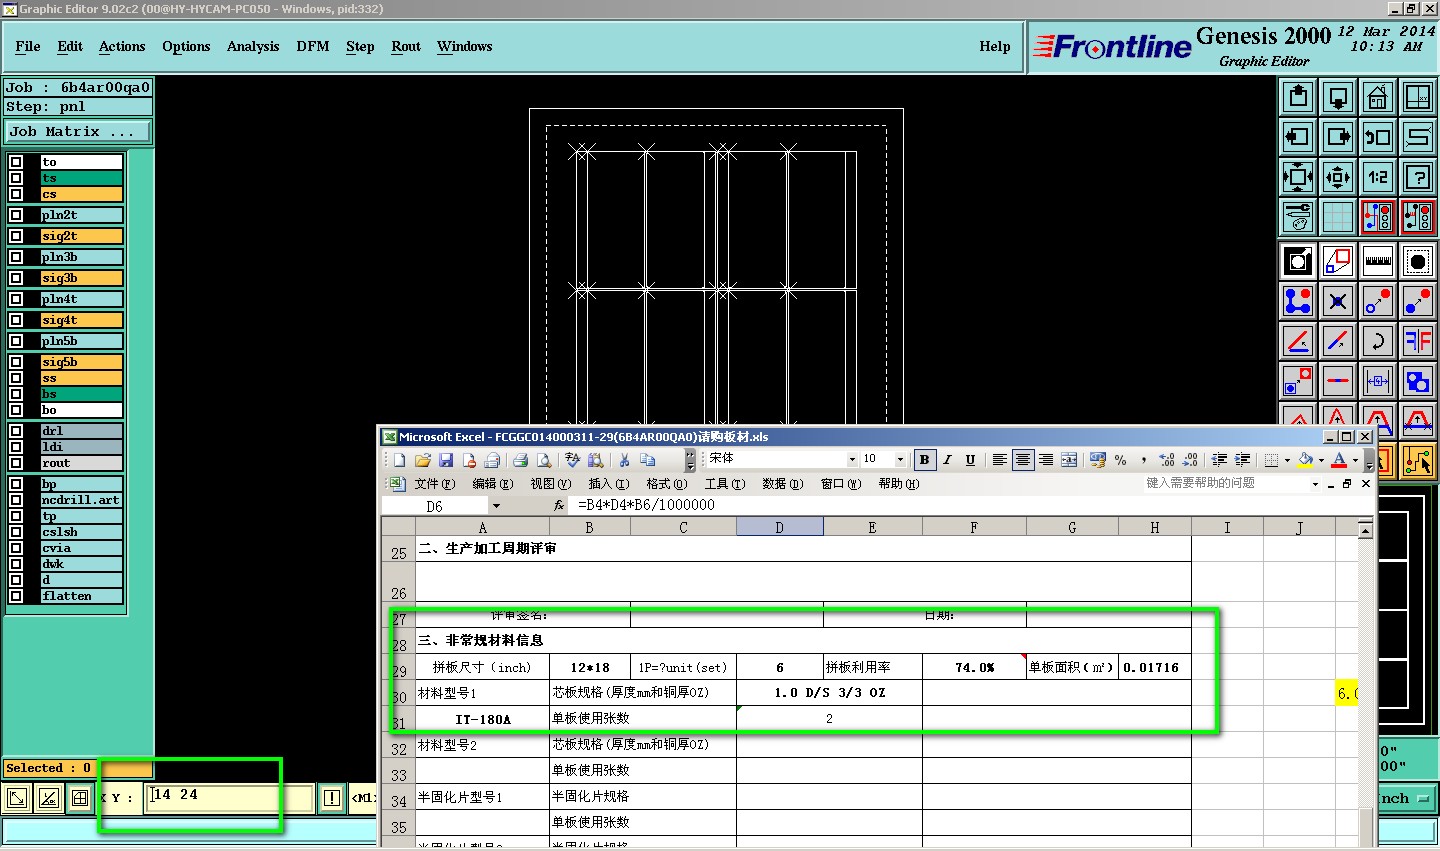Click the Job Matrix ... button
This screenshot has width=1440, height=851.
[78, 131]
